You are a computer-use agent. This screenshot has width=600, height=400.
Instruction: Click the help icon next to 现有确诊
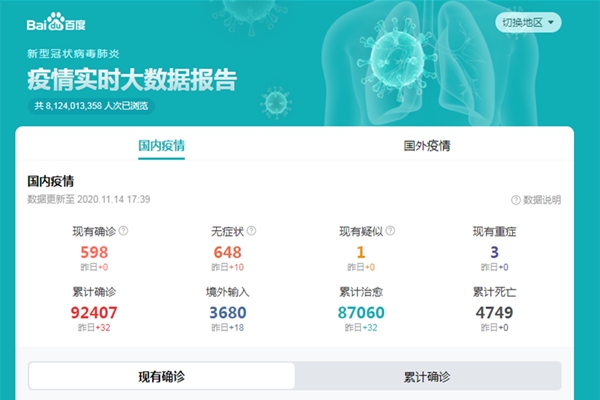123,231
